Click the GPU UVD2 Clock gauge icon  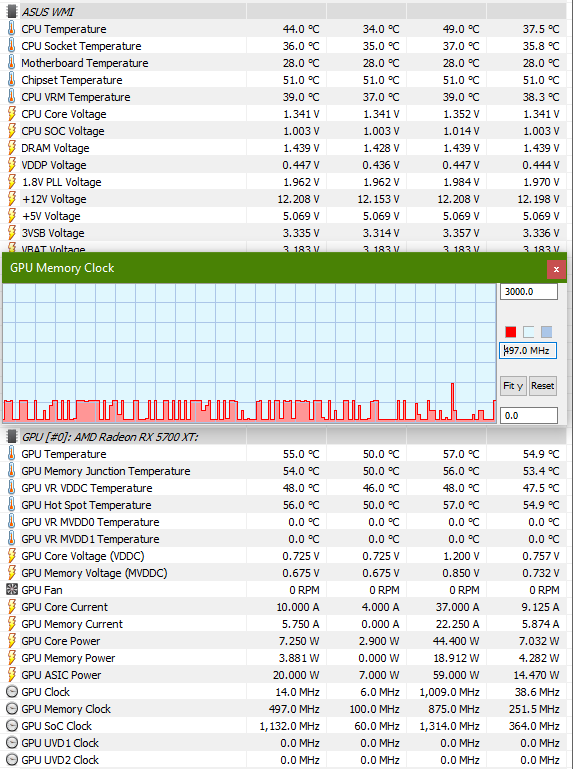click(x=12, y=760)
